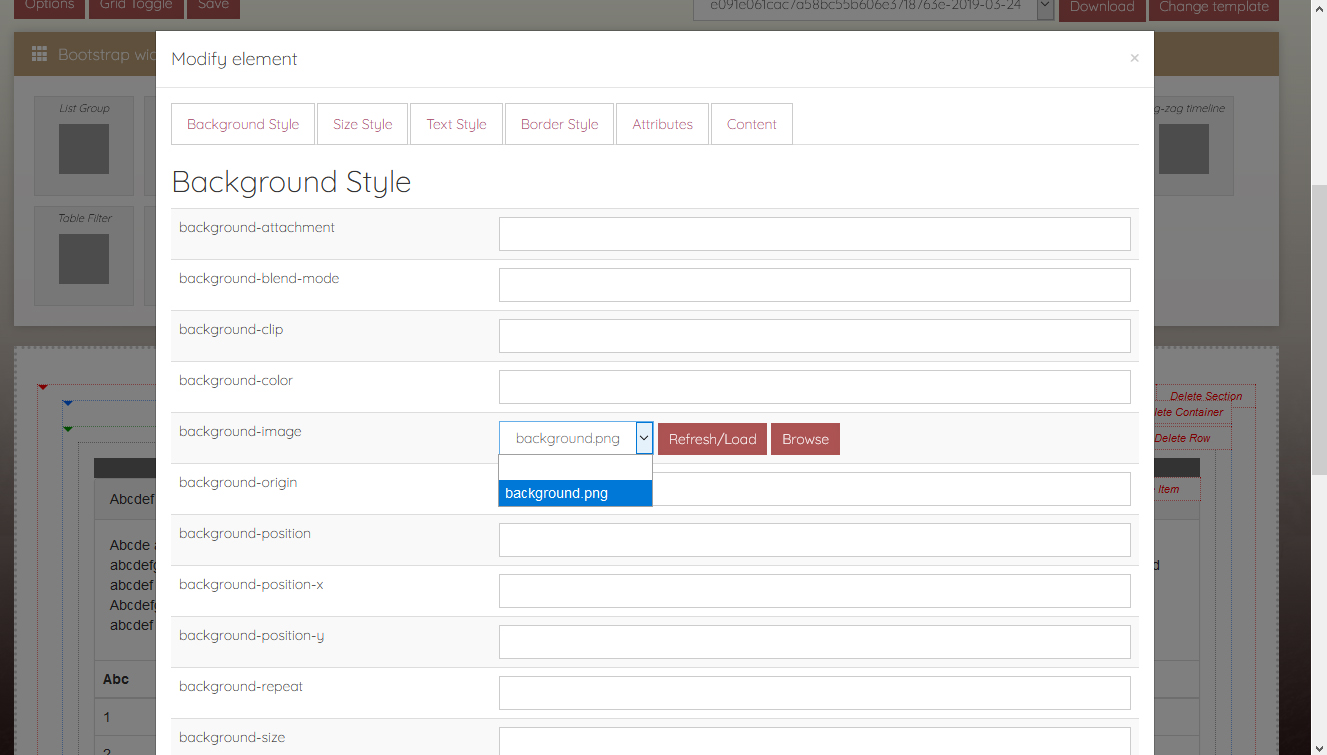
Task: Select the List Group widget thumbnail
Action: 84,149
